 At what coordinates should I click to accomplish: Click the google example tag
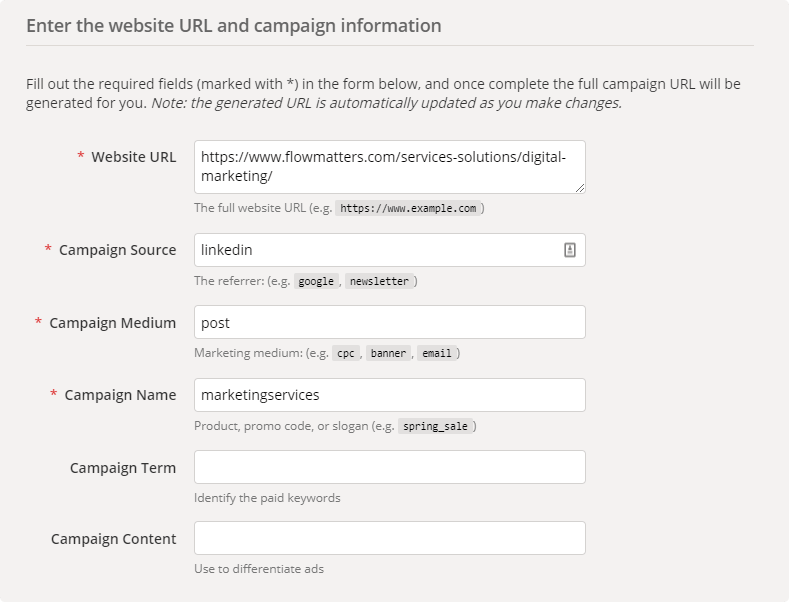[316, 282]
